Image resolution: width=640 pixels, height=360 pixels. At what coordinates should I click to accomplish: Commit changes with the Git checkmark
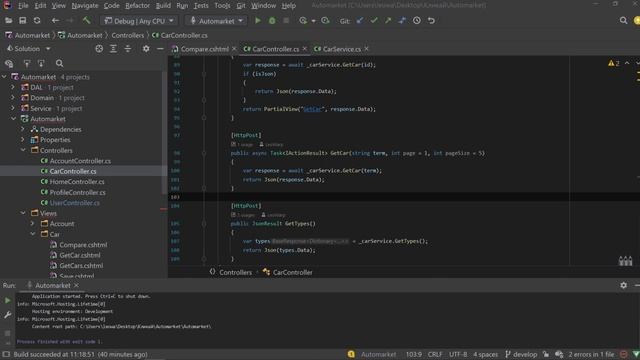[x=374, y=20]
